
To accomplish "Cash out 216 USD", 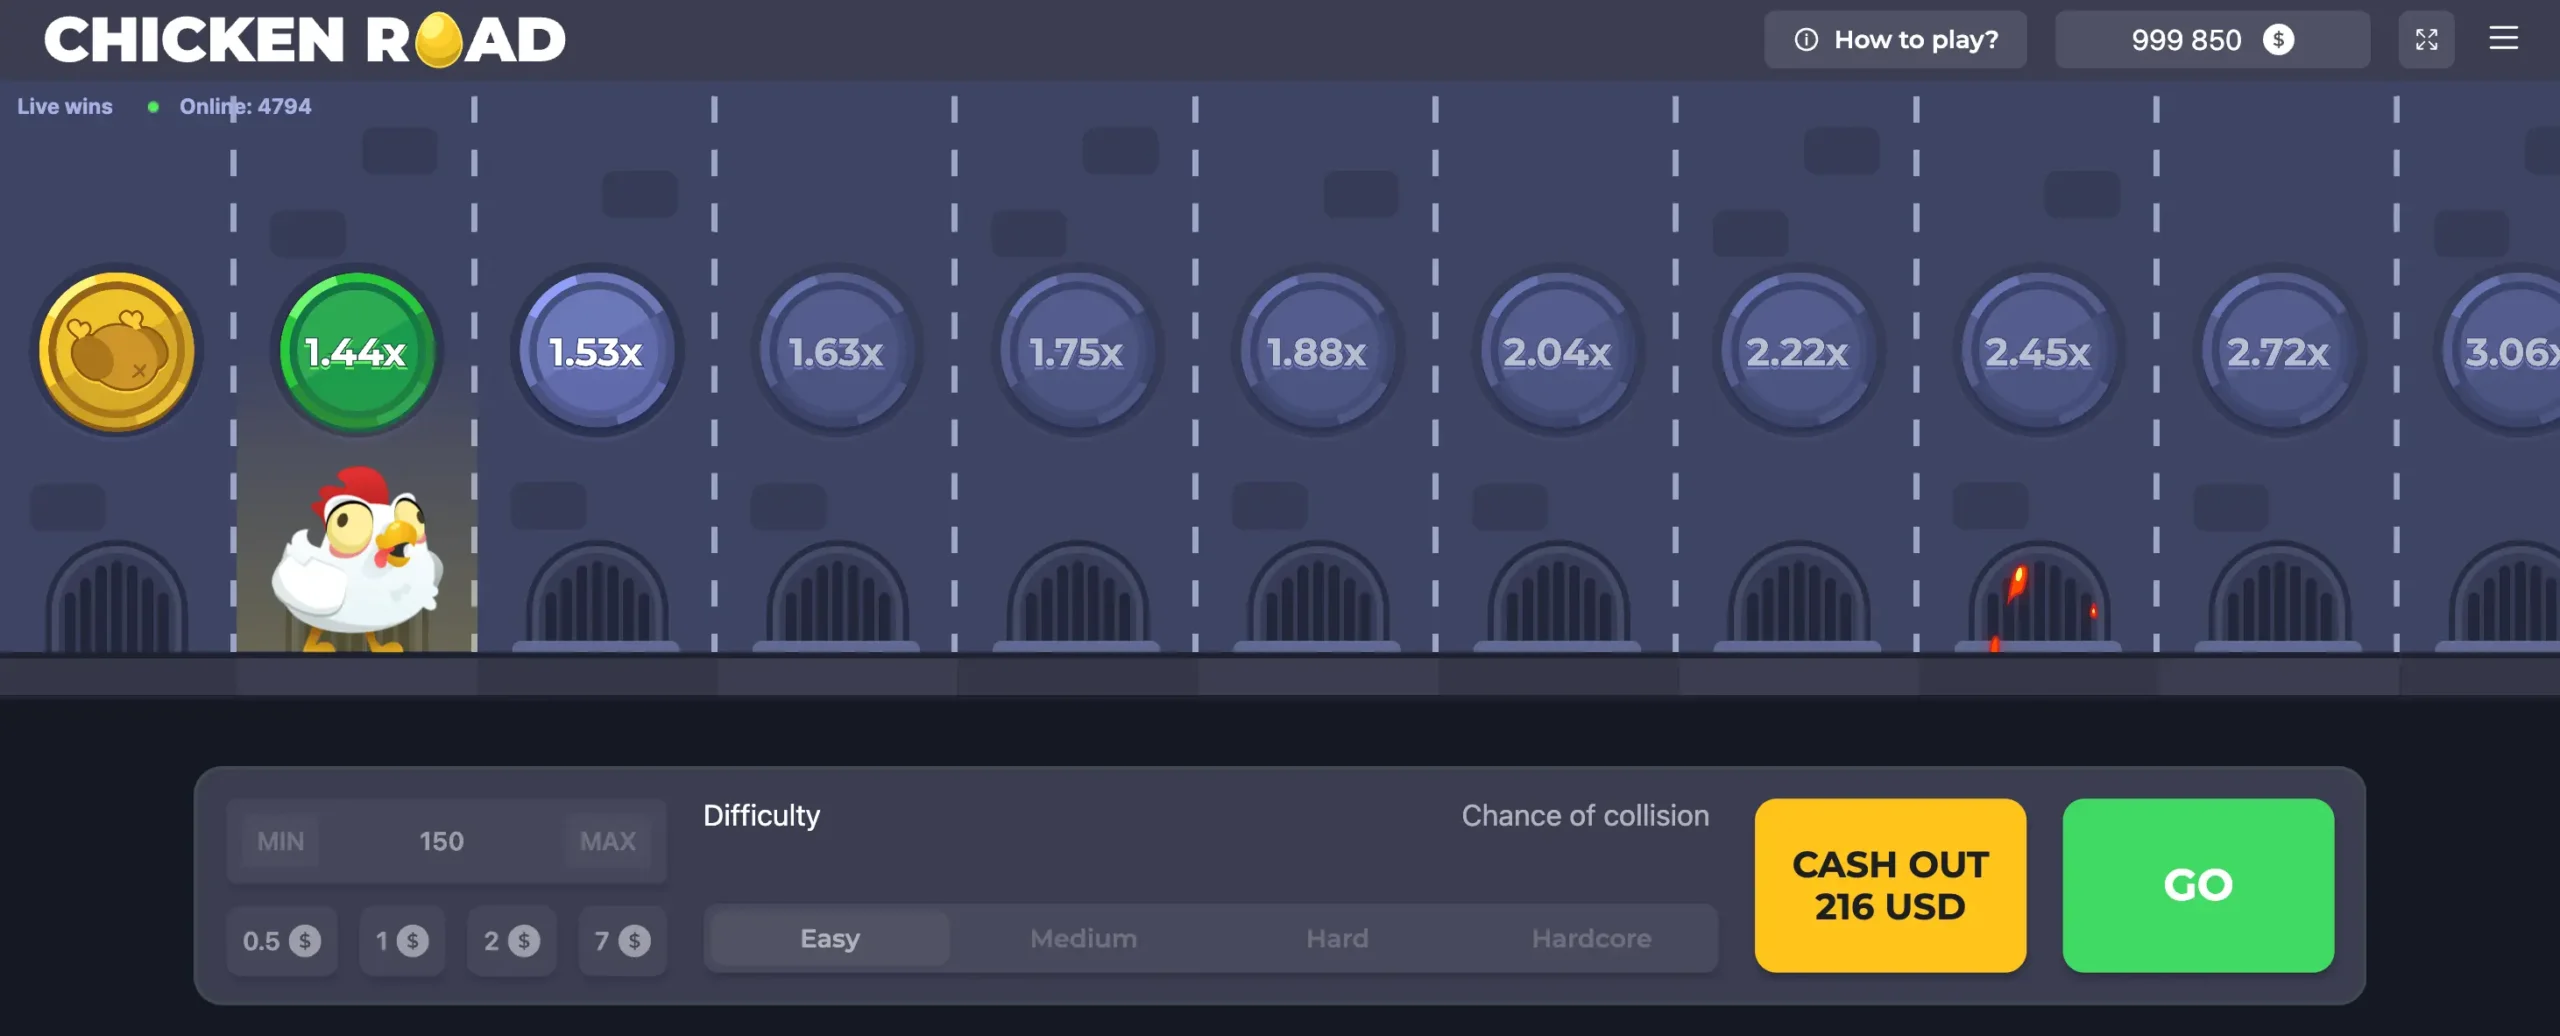I will tap(1890, 885).
